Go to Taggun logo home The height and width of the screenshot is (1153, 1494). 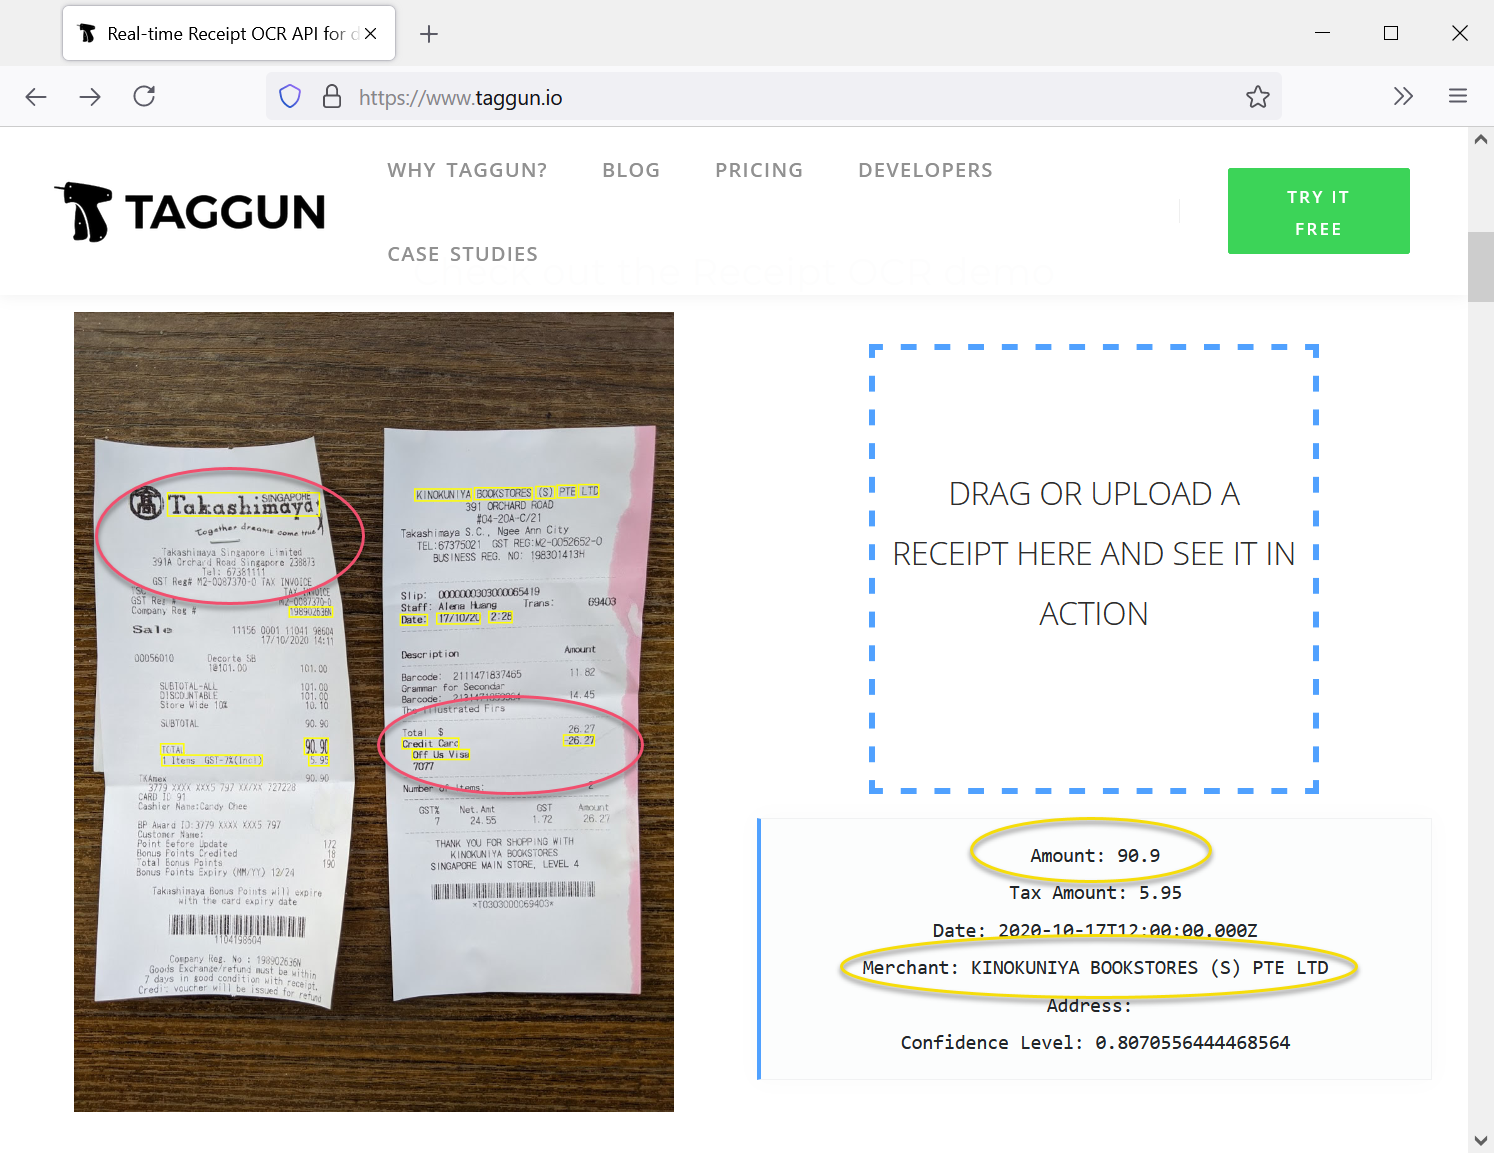190,212
